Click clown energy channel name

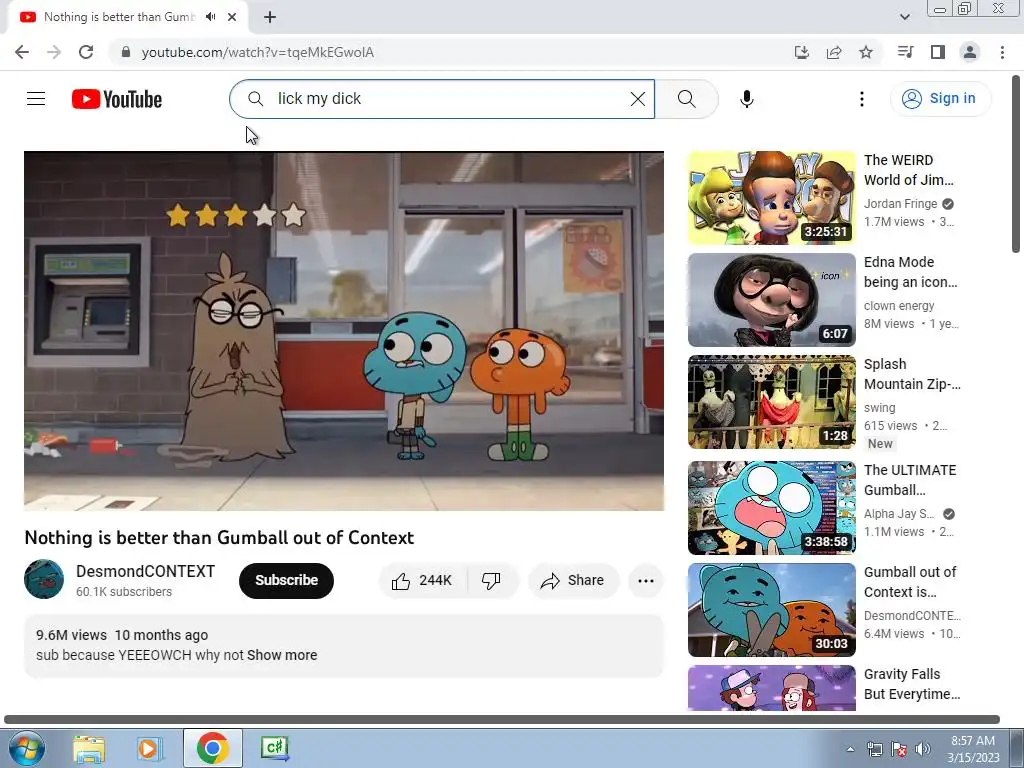click(x=899, y=306)
